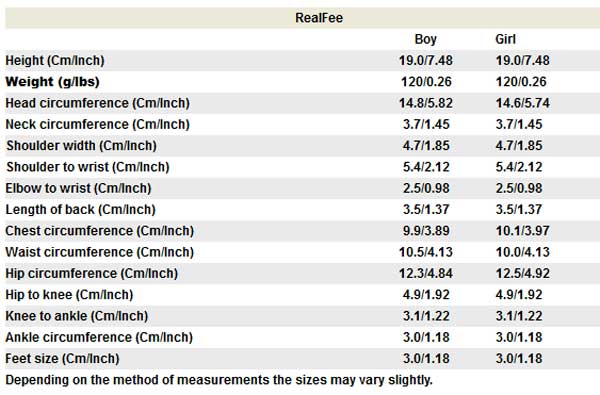This screenshot has width=600, height=395.
Task: Click the Hip to knee row label
Action: 69,295
